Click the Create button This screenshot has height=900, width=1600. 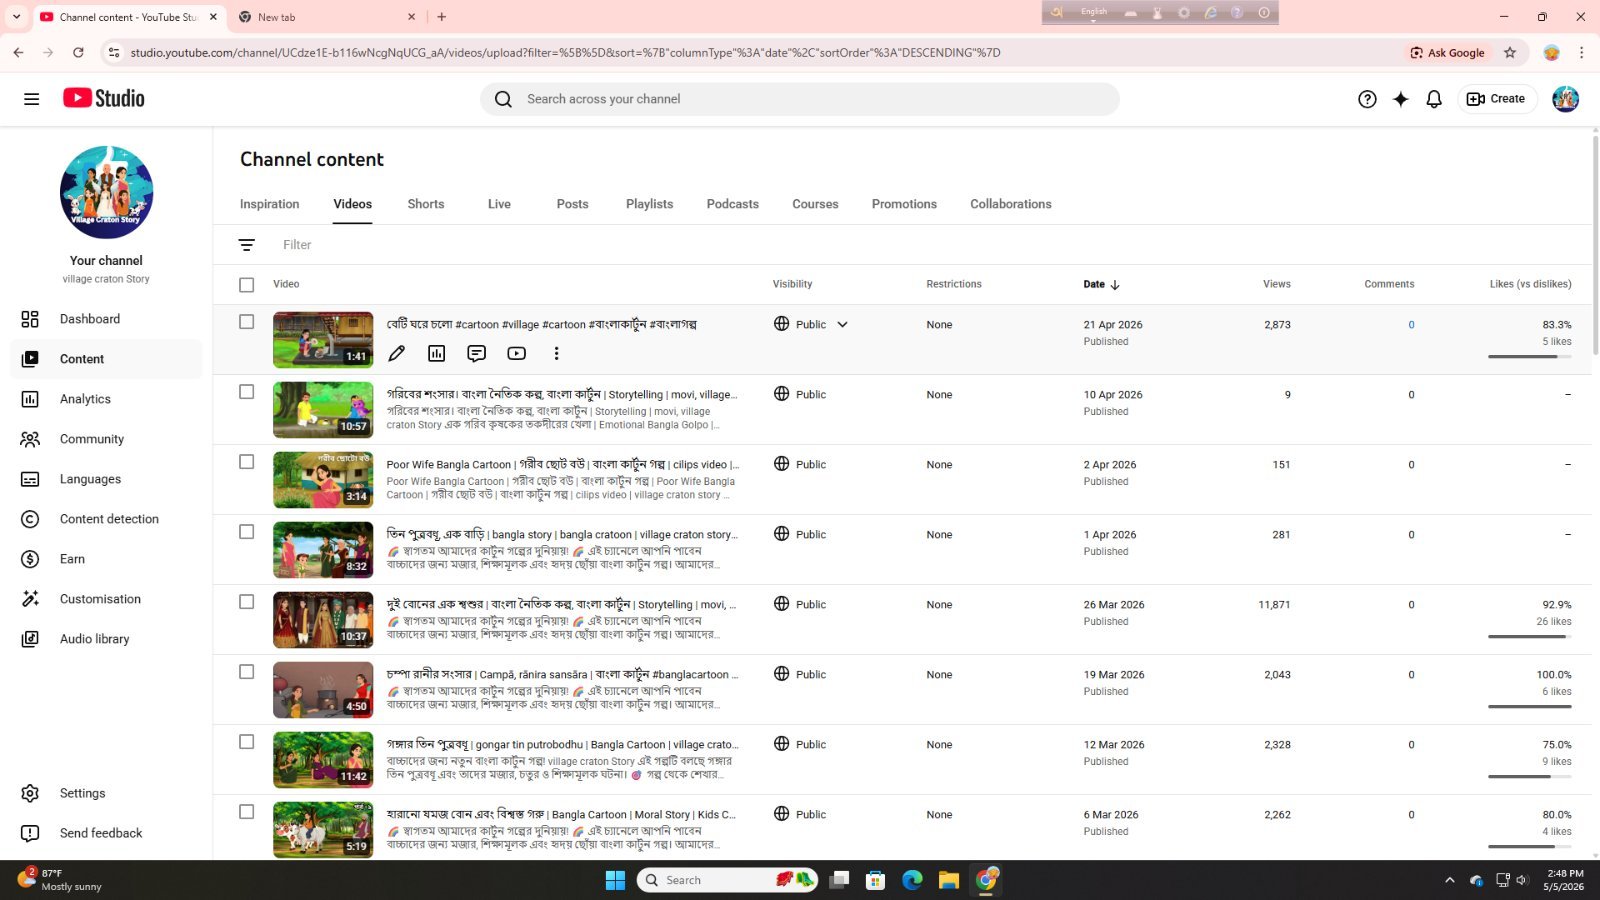coord(1496,99)
